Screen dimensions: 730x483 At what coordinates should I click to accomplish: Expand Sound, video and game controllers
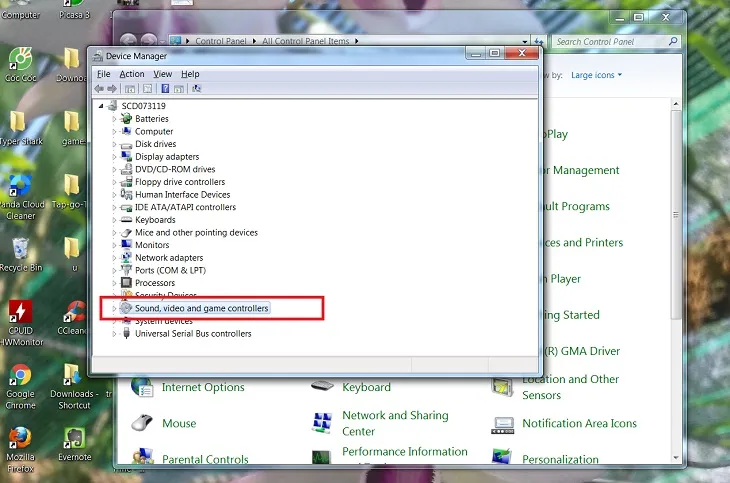[114, 309]
